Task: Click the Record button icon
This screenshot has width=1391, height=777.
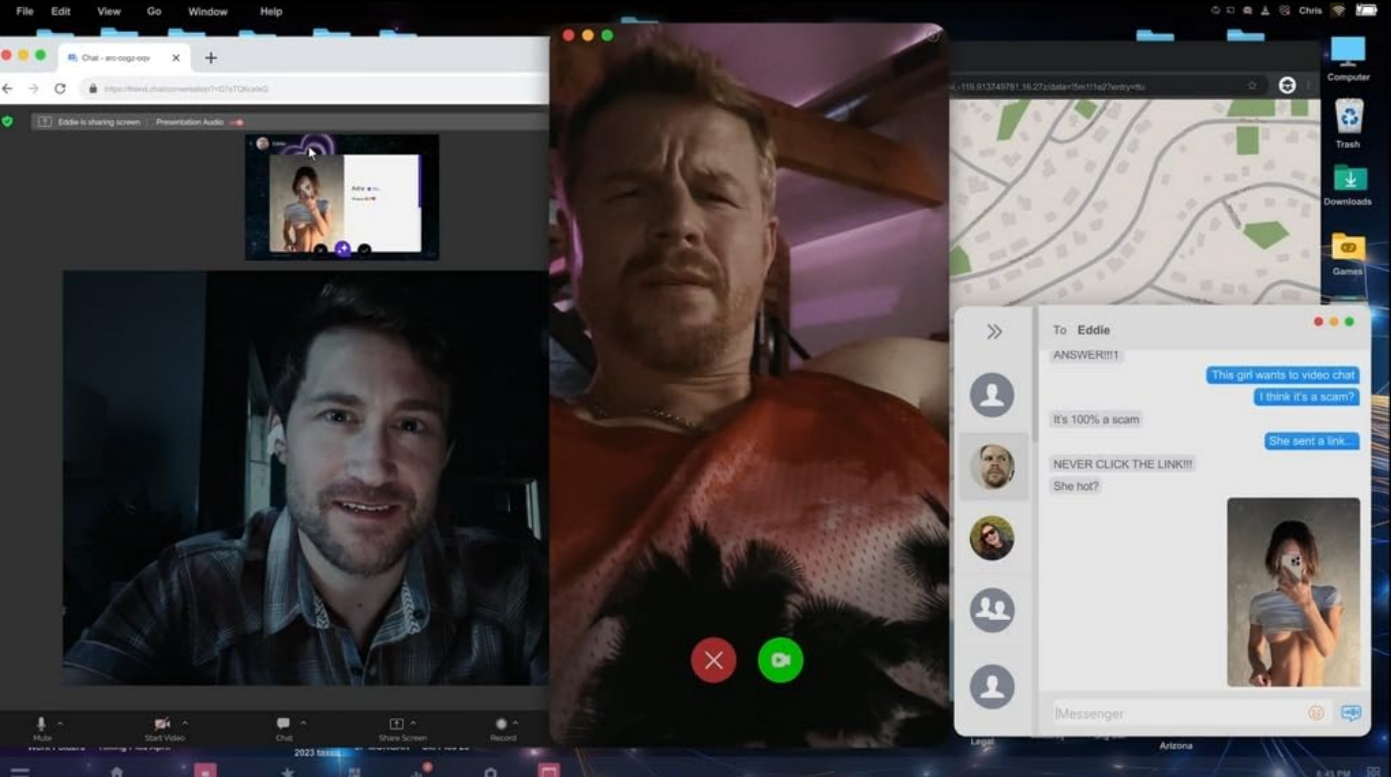Action: tap(501, 723)
